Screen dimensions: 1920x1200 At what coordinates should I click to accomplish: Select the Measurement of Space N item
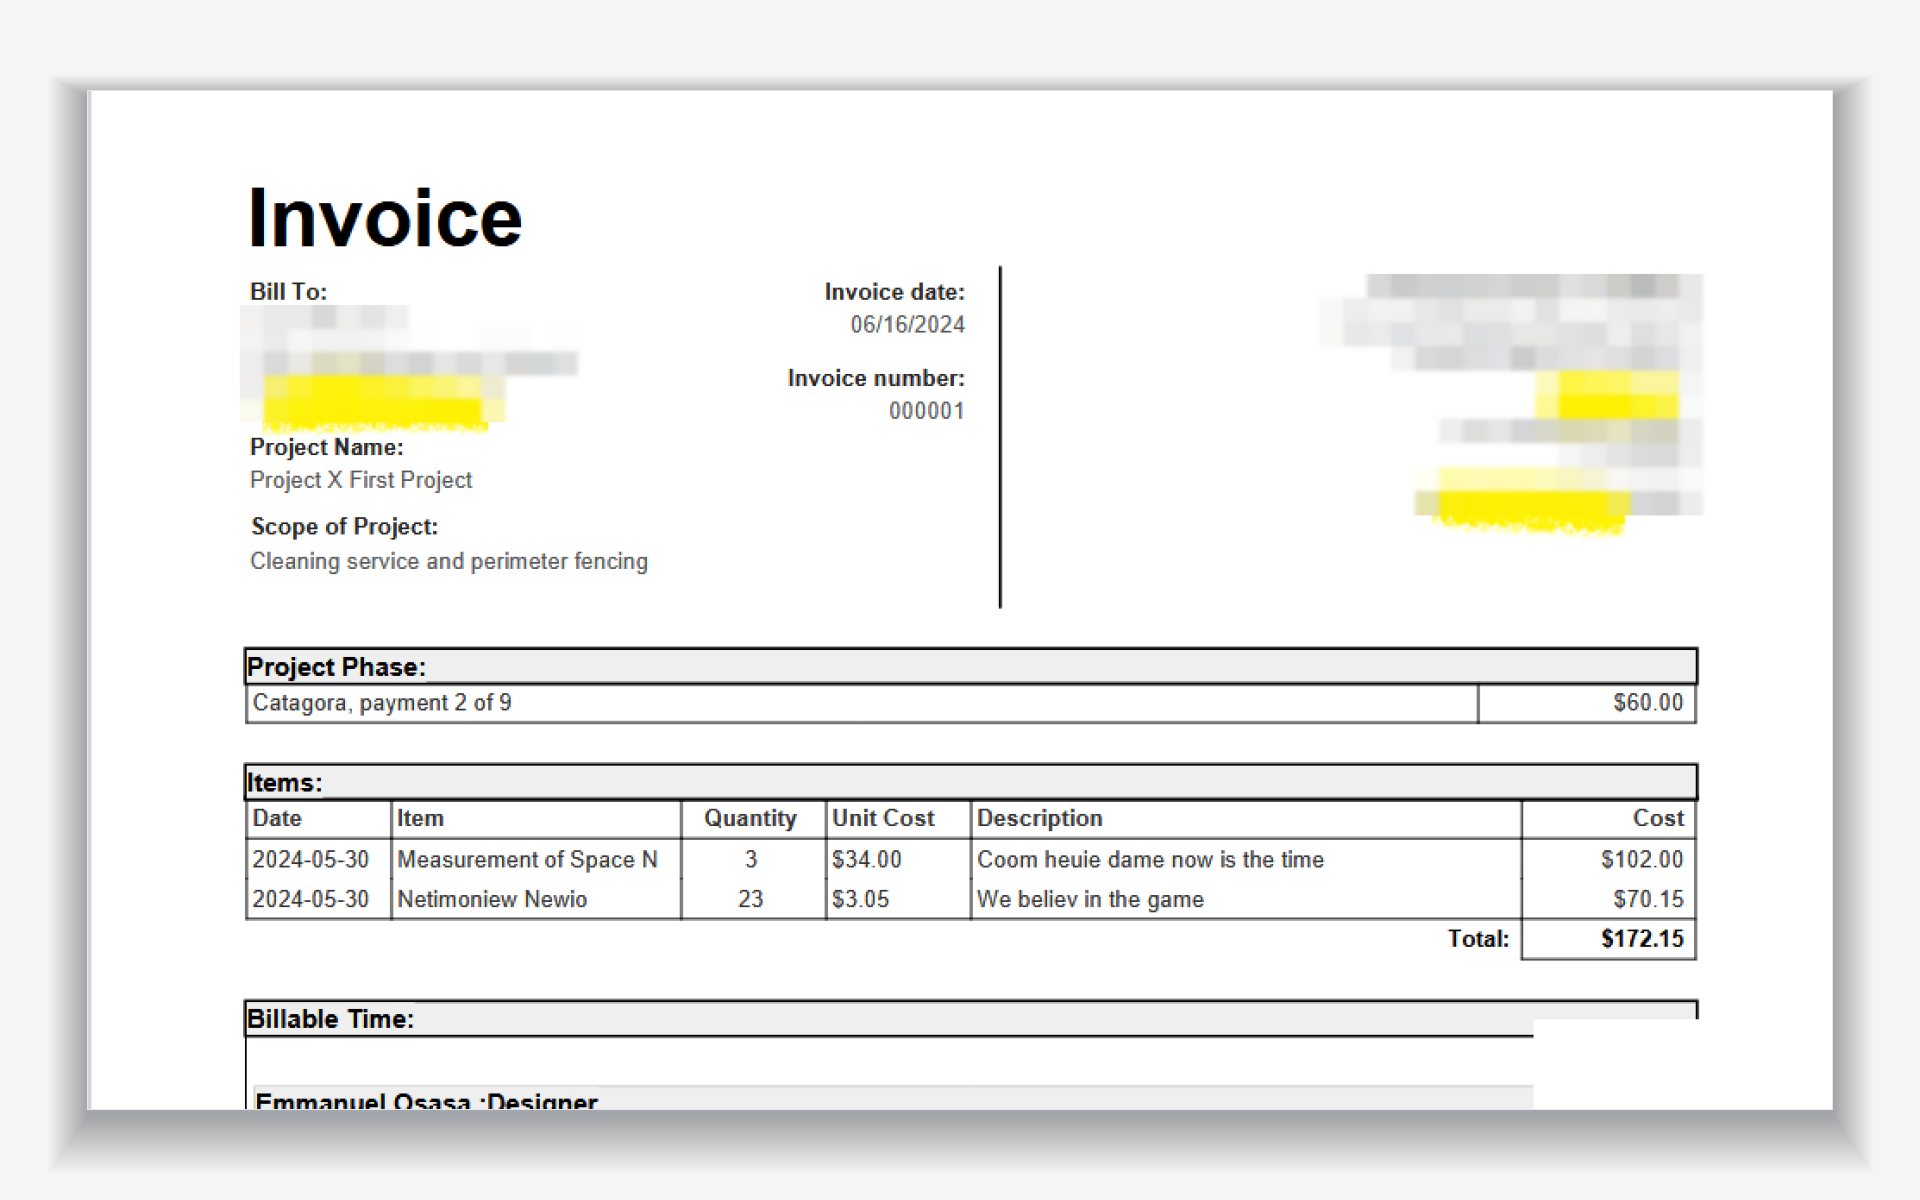coord(527,859)
